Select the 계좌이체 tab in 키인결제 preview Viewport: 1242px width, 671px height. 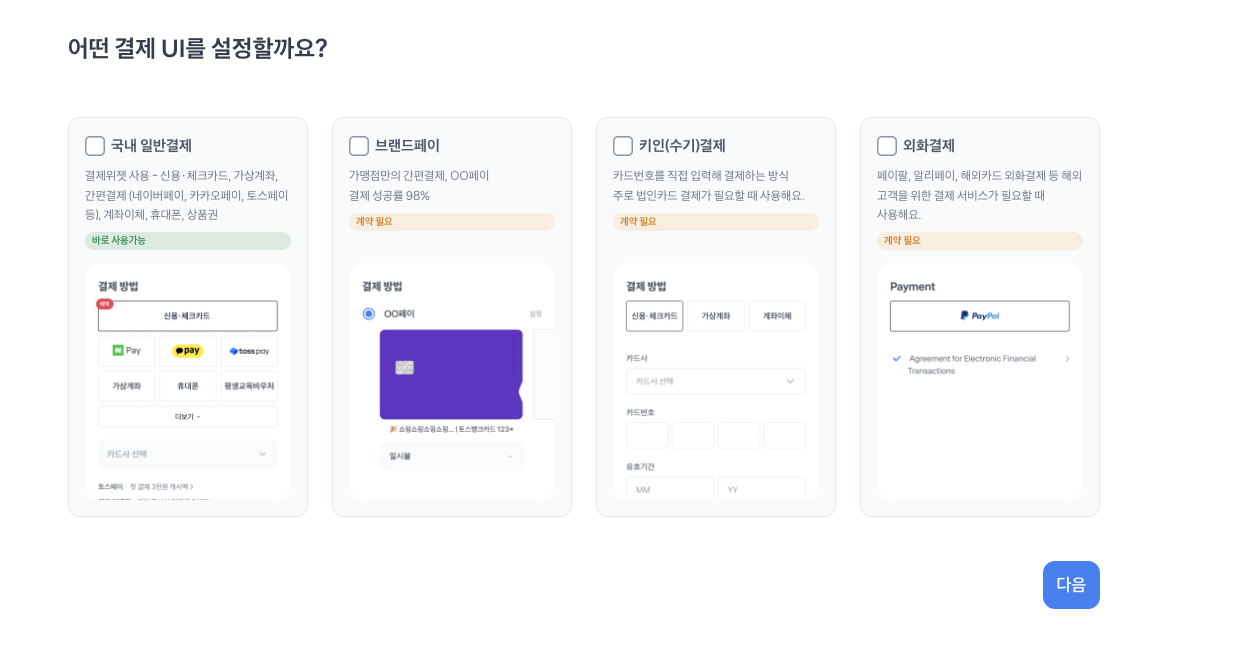tap(777, 316)
